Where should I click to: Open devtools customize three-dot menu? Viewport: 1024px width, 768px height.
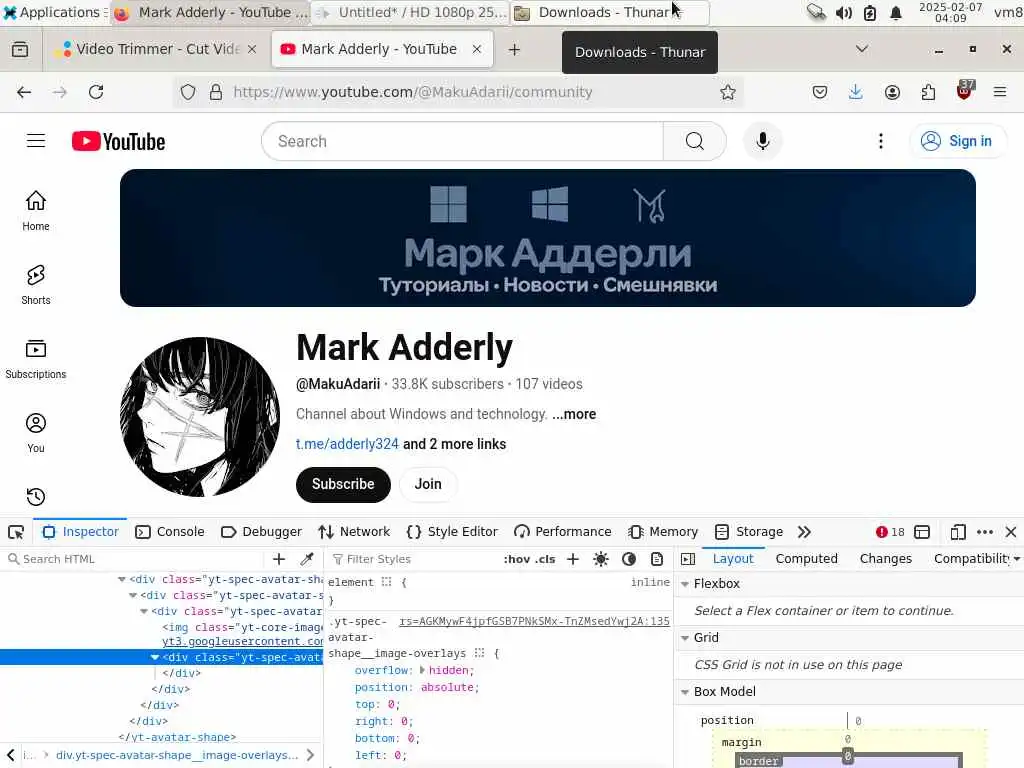tap(985, 532)
